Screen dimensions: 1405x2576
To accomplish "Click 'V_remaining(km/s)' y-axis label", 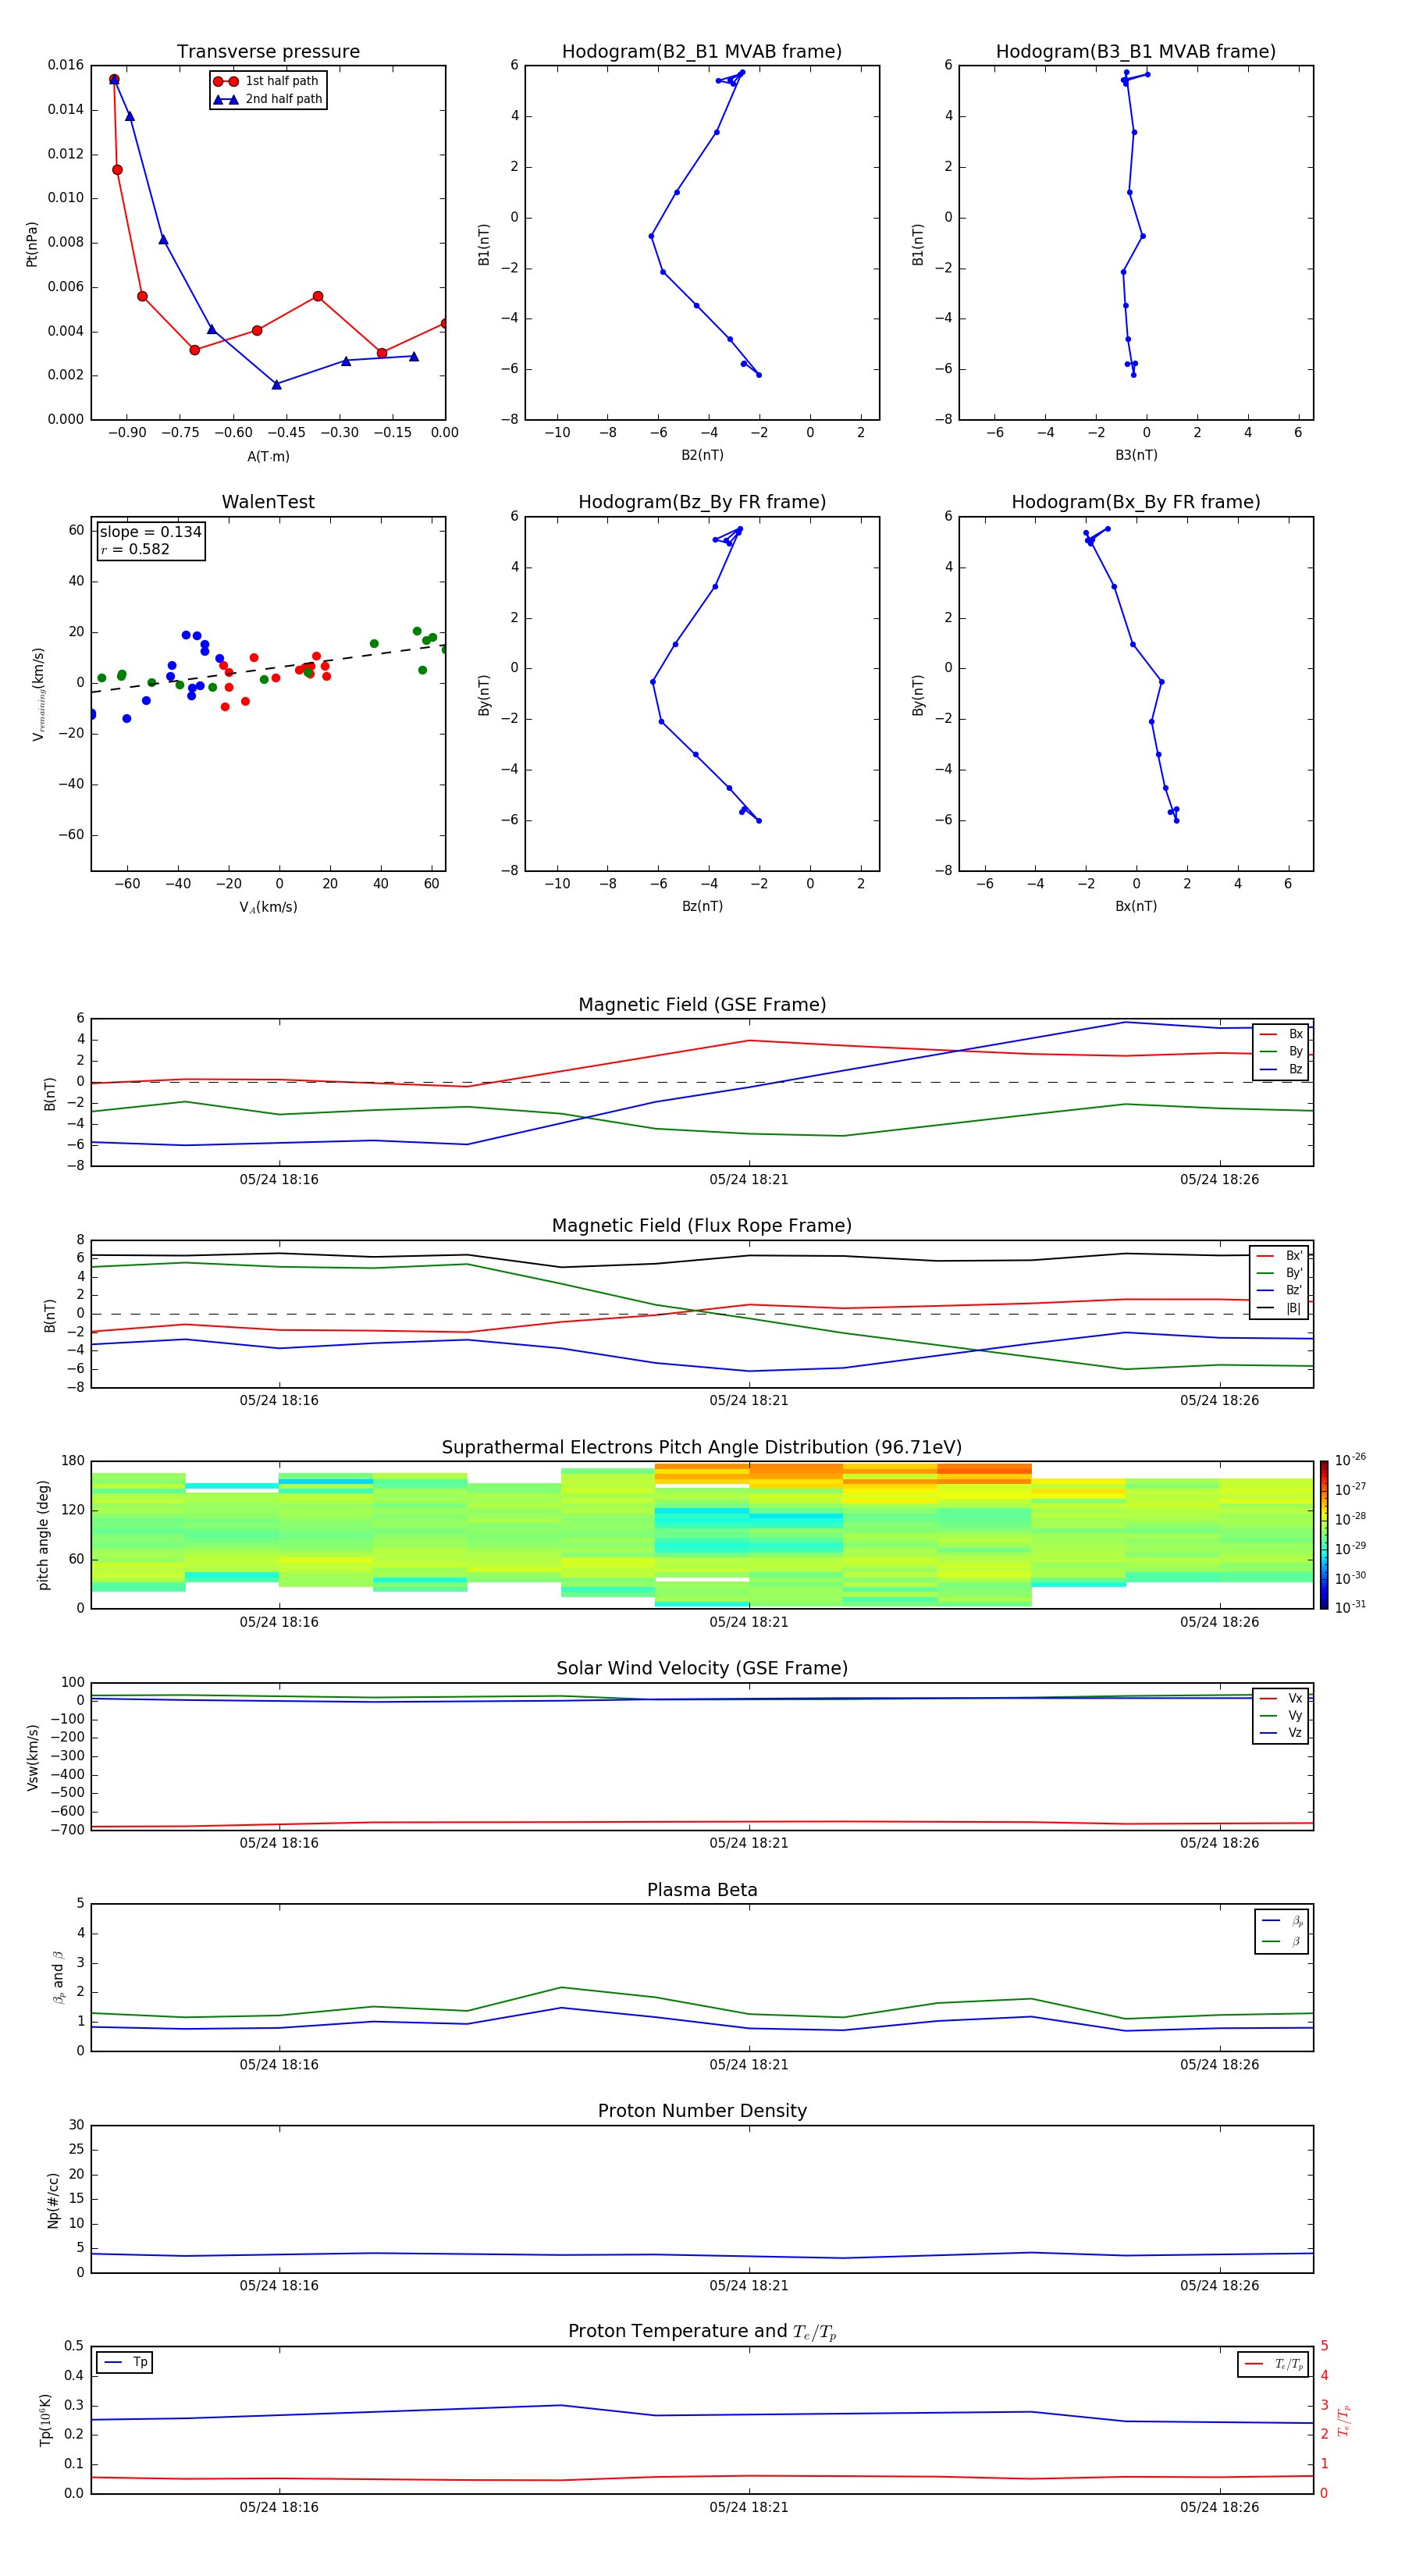I will coord(38,694).
